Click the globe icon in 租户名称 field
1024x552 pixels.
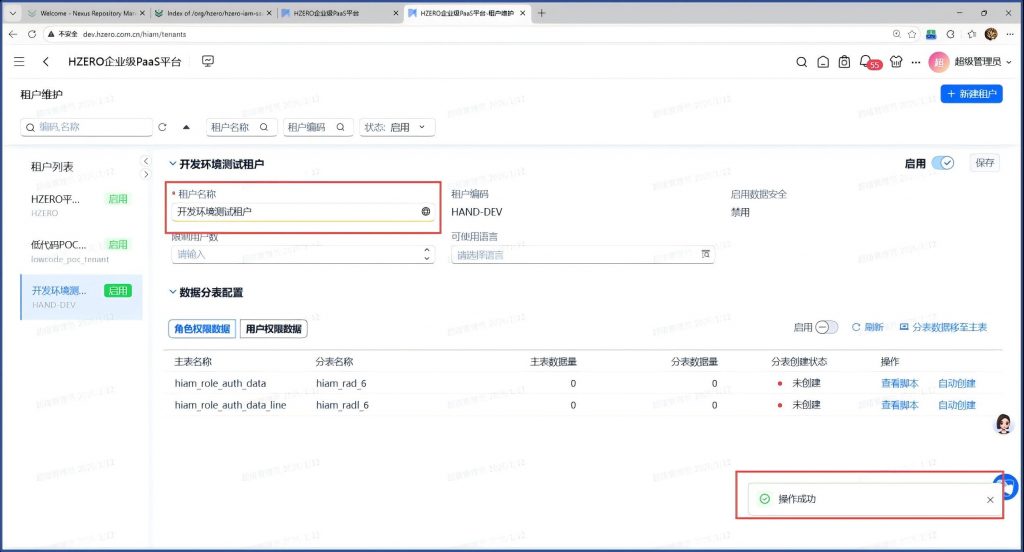coord(426,211)
